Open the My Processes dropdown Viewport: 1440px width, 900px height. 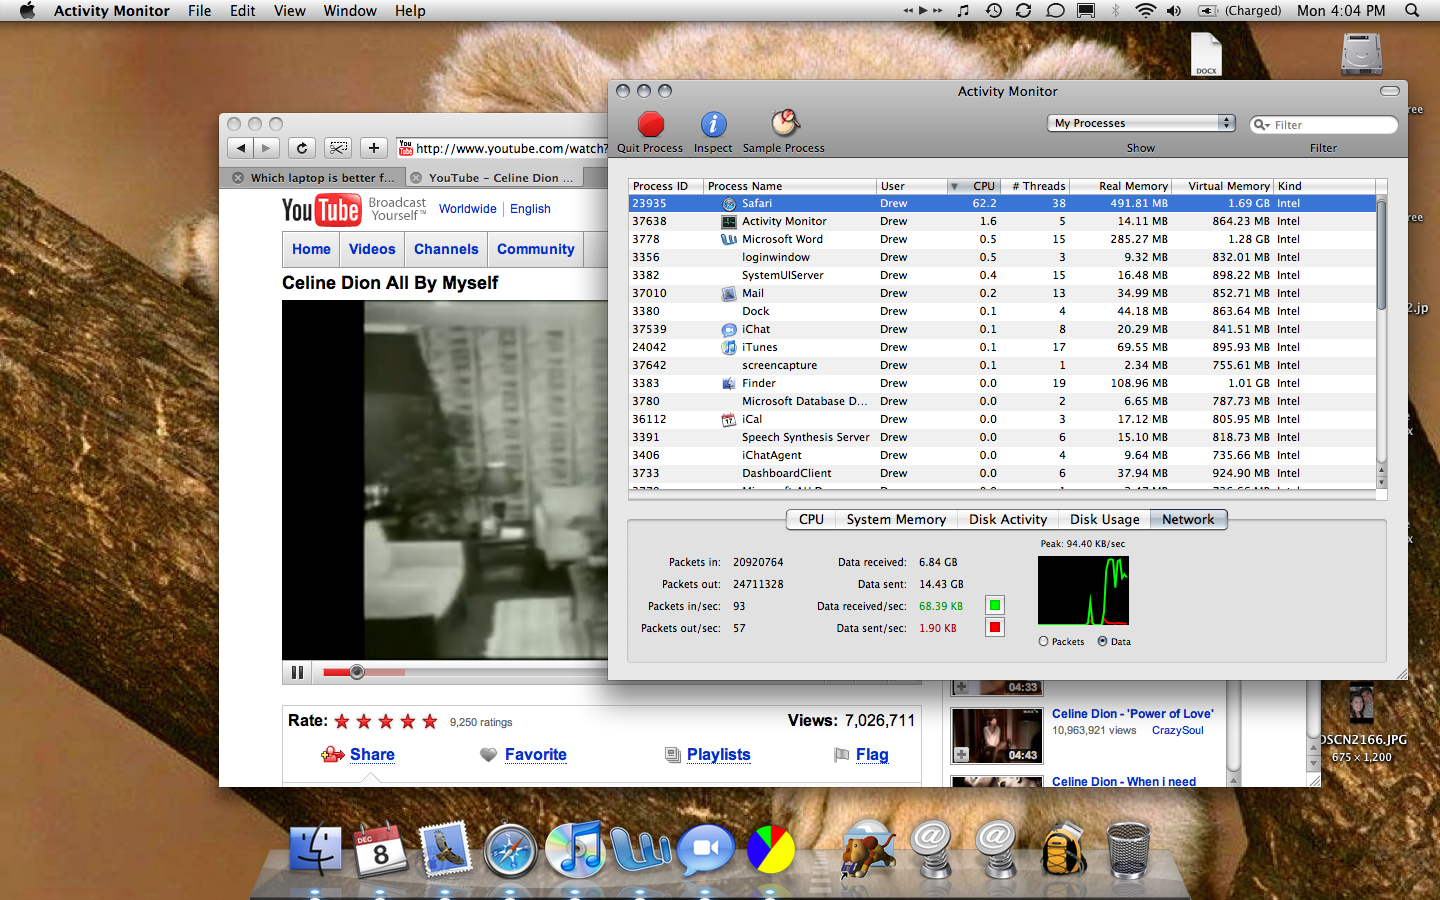(1142, 123)
